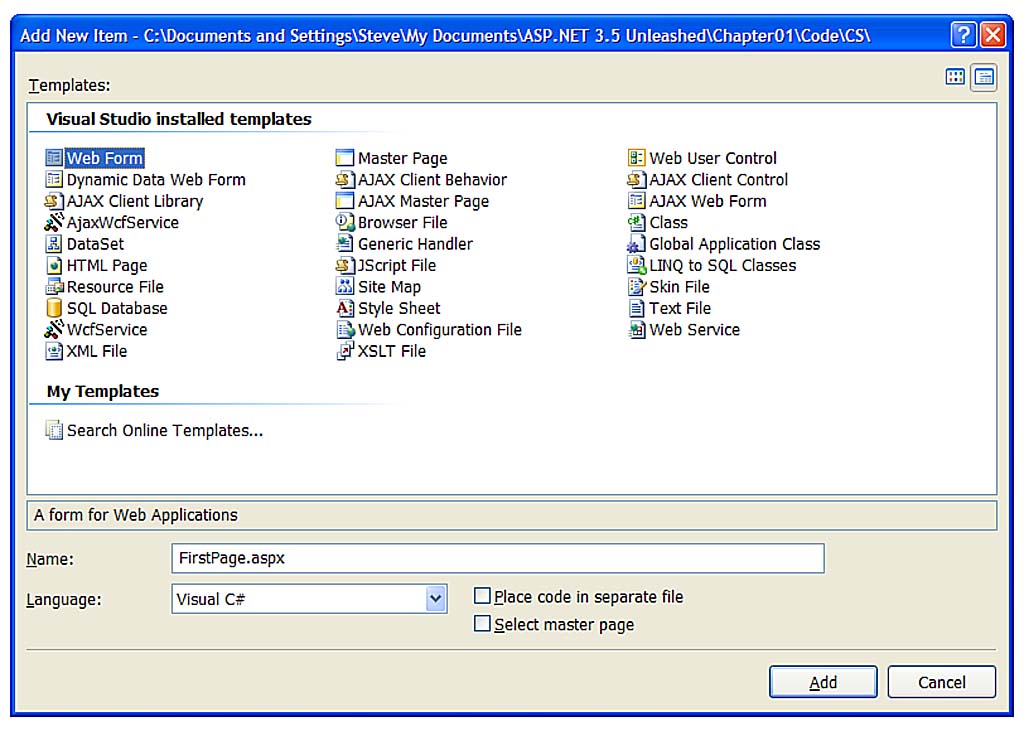Image resolution: width=1024 pixels, height=731 pixels.
Task: Pick the XSLT File icon
Action: pyautogui.click(x=345, y=351)
